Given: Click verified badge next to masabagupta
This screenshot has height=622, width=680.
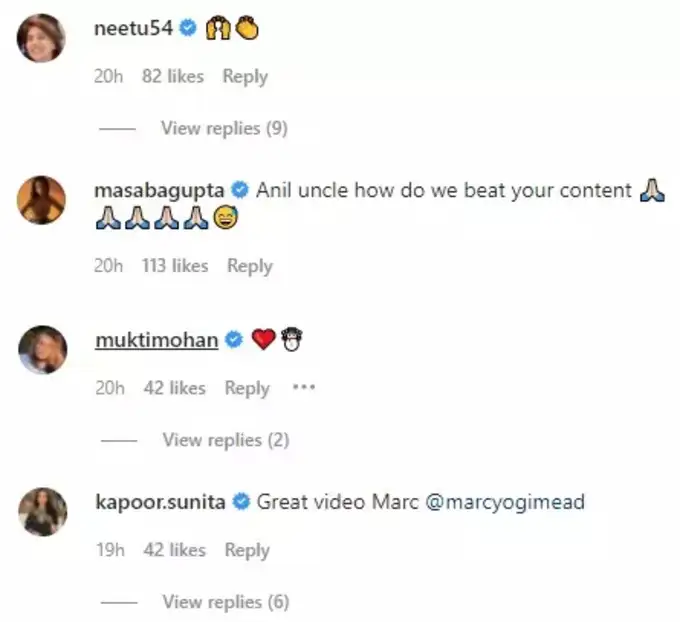Looking at the screenshot, I should [x=240, y=190].
